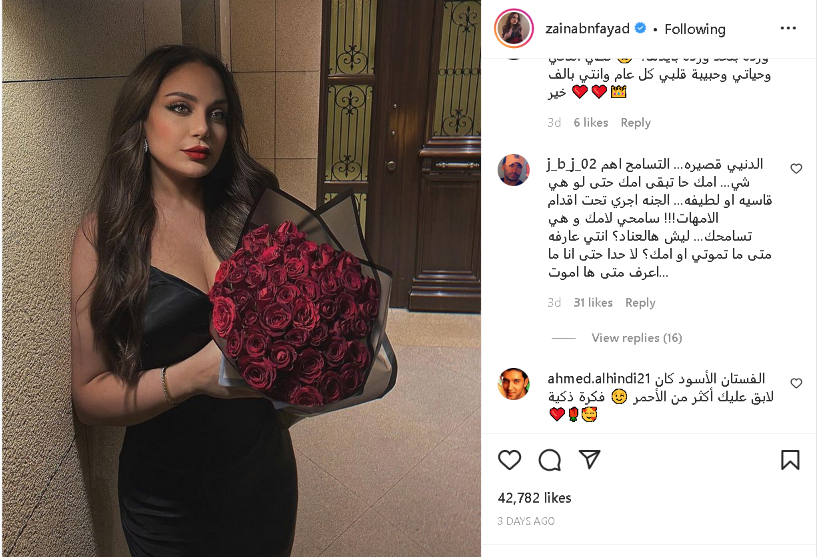Like the j_b_j_02 comment
This screenshot has width=817, height=557.
coord(796,168)
